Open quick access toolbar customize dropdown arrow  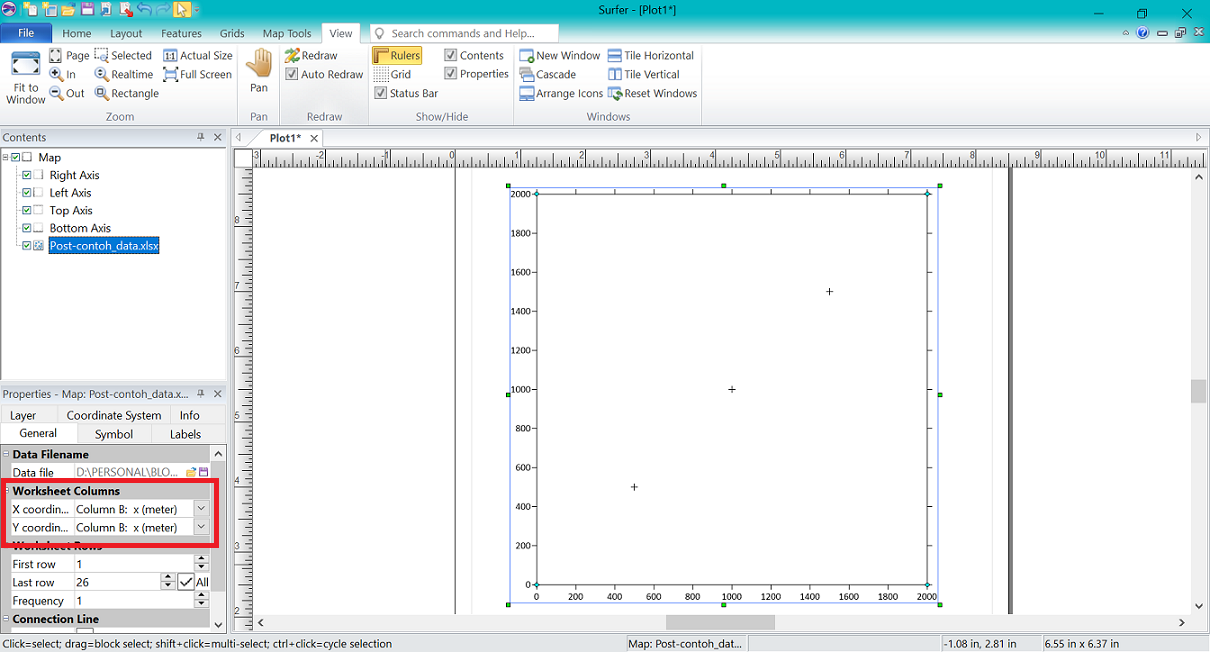click(x=197, y=10)
